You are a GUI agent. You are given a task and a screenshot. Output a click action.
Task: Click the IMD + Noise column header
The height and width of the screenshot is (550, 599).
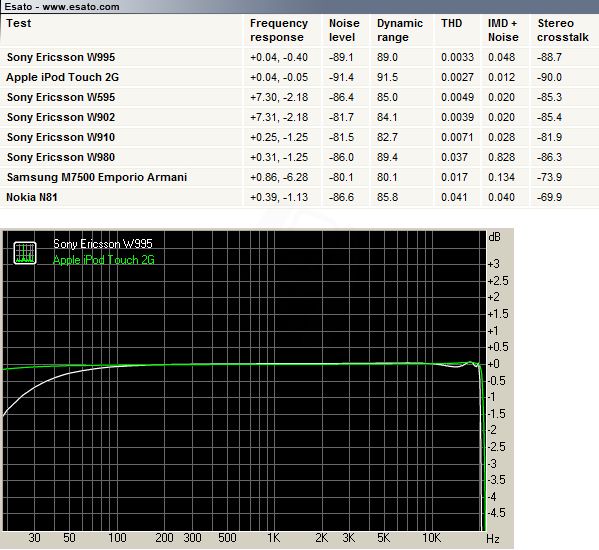pyautogui.click(x=503, y=30)
